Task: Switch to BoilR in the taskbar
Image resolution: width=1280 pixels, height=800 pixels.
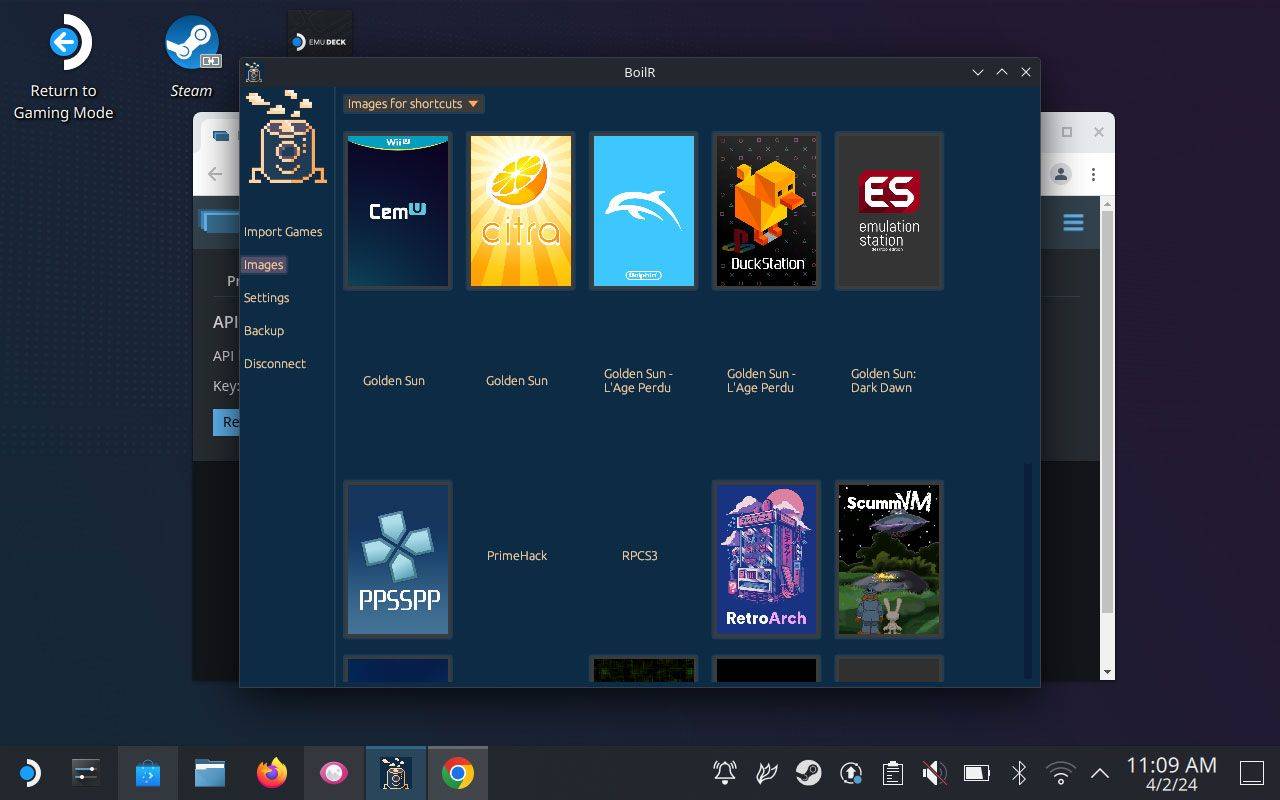Action: pyautogui.click(x=396, y=773)
